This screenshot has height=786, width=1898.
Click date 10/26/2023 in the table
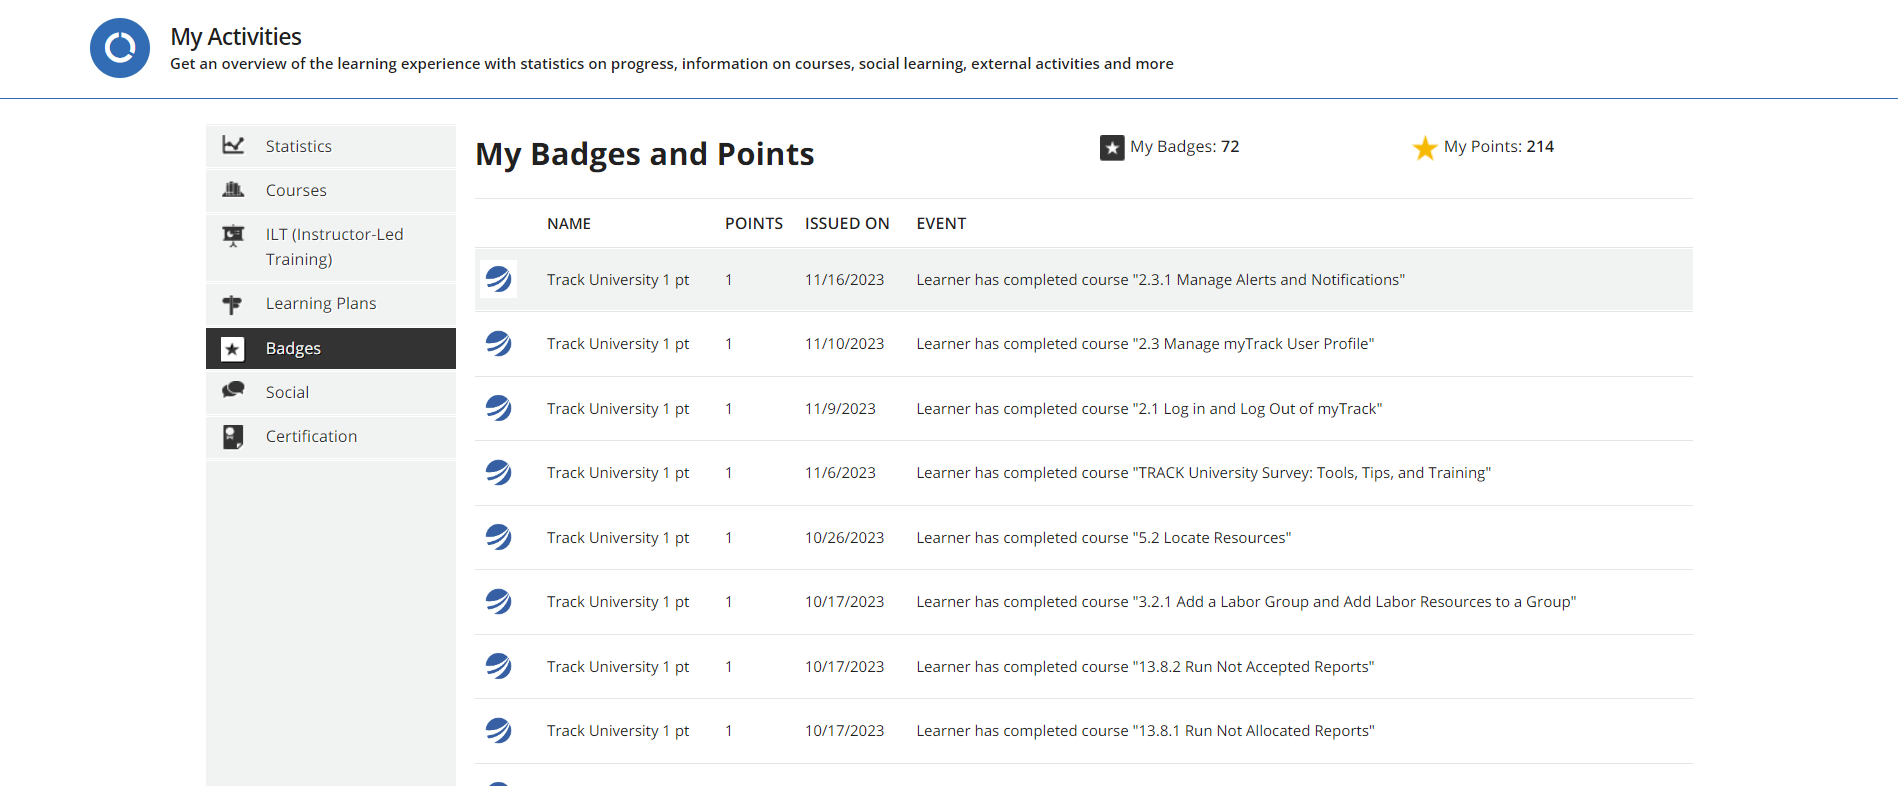pos(845,538)
